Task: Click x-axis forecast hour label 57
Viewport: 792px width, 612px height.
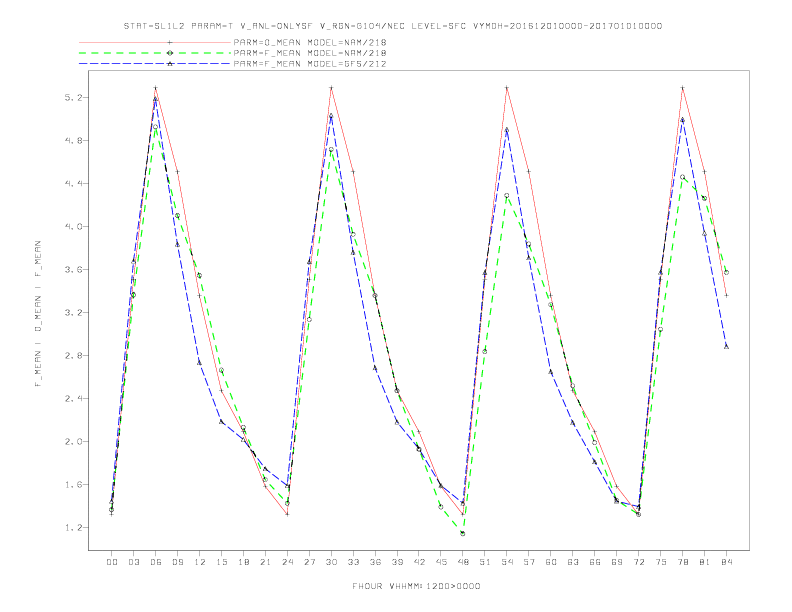Action: pos(529,562)
